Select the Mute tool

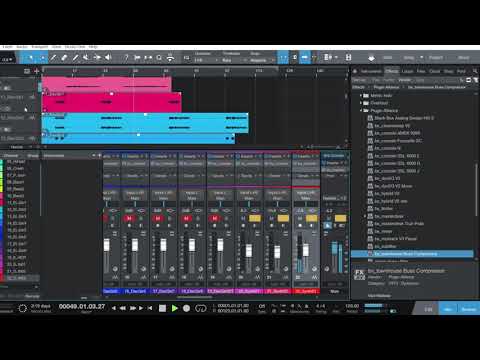click(86, 58)
